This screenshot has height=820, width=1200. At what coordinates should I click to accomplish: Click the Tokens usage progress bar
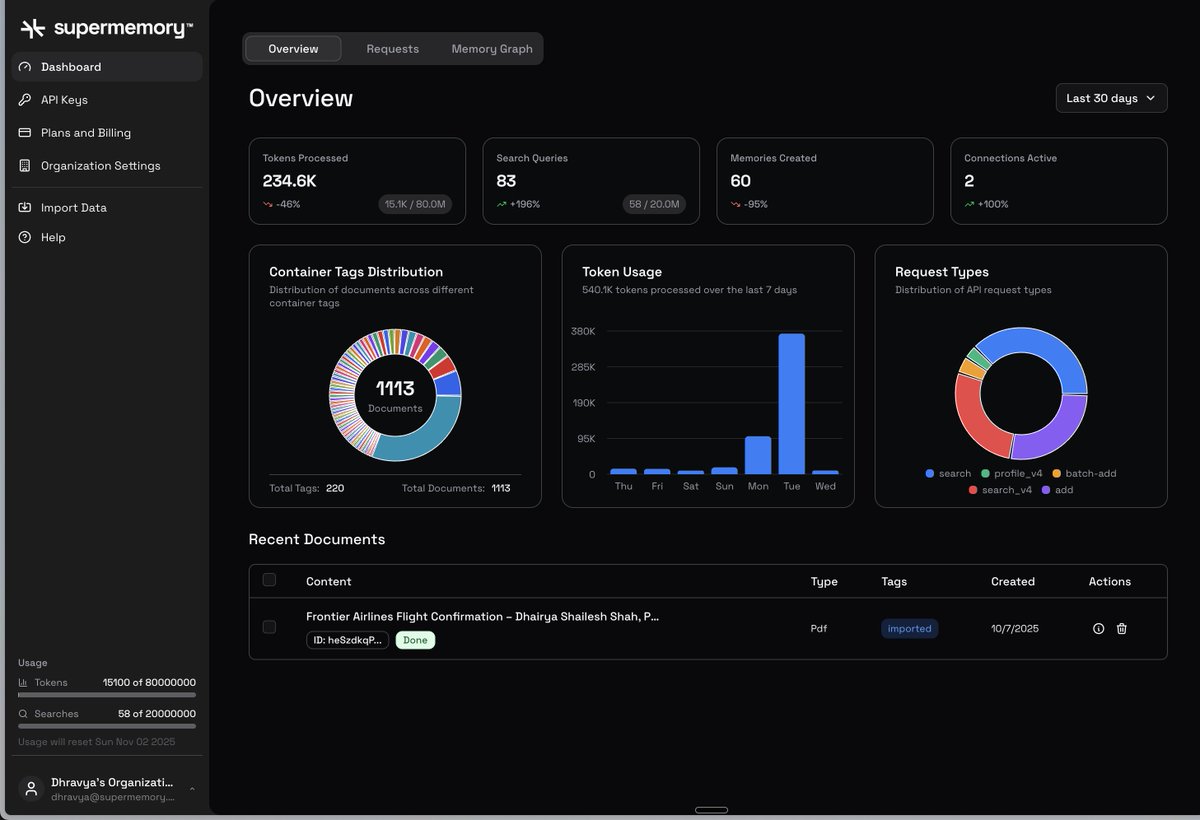[107, 694]
